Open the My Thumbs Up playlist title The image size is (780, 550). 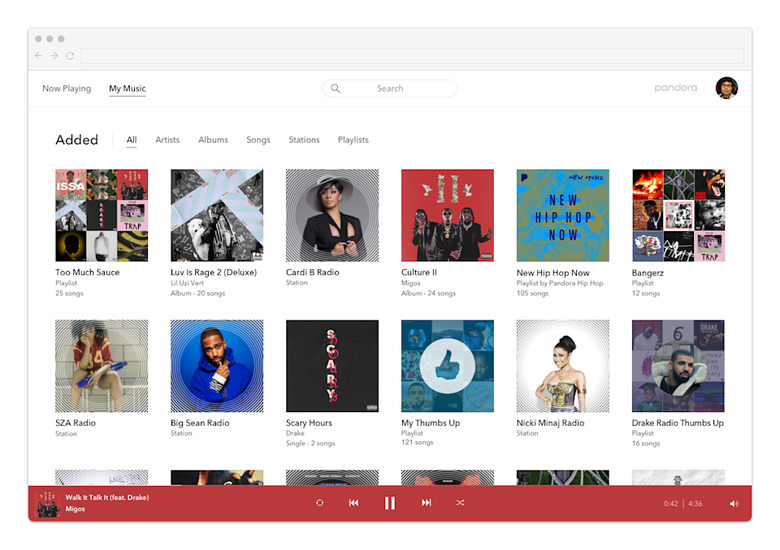[431, 423]
